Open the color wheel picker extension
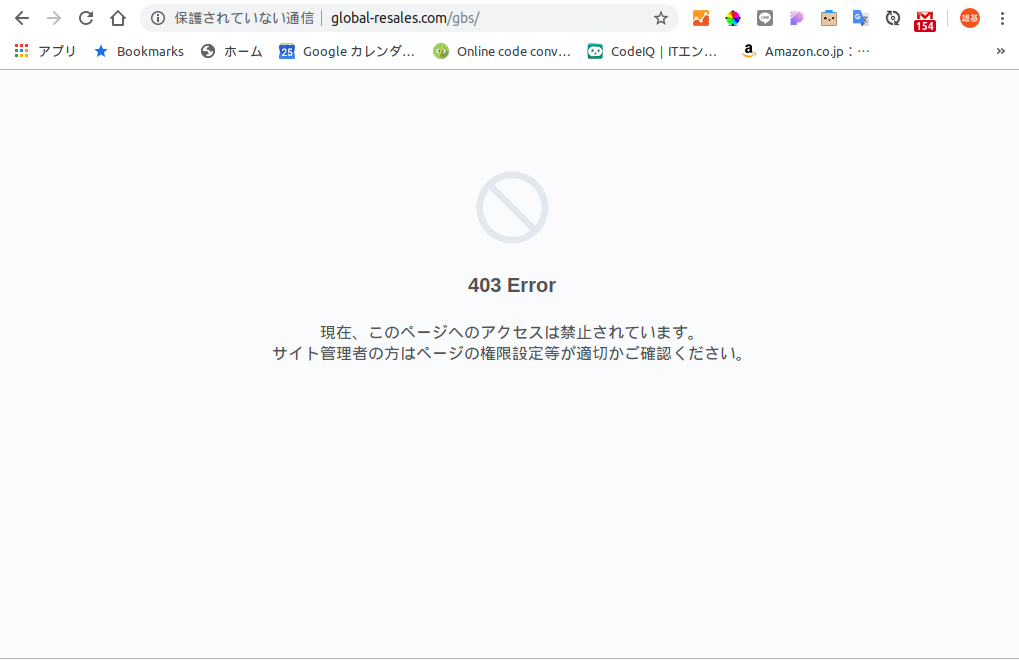Image resolution: width=1019 pixels, height=660 pixels. pyautogui.click(x=733, y=18)
